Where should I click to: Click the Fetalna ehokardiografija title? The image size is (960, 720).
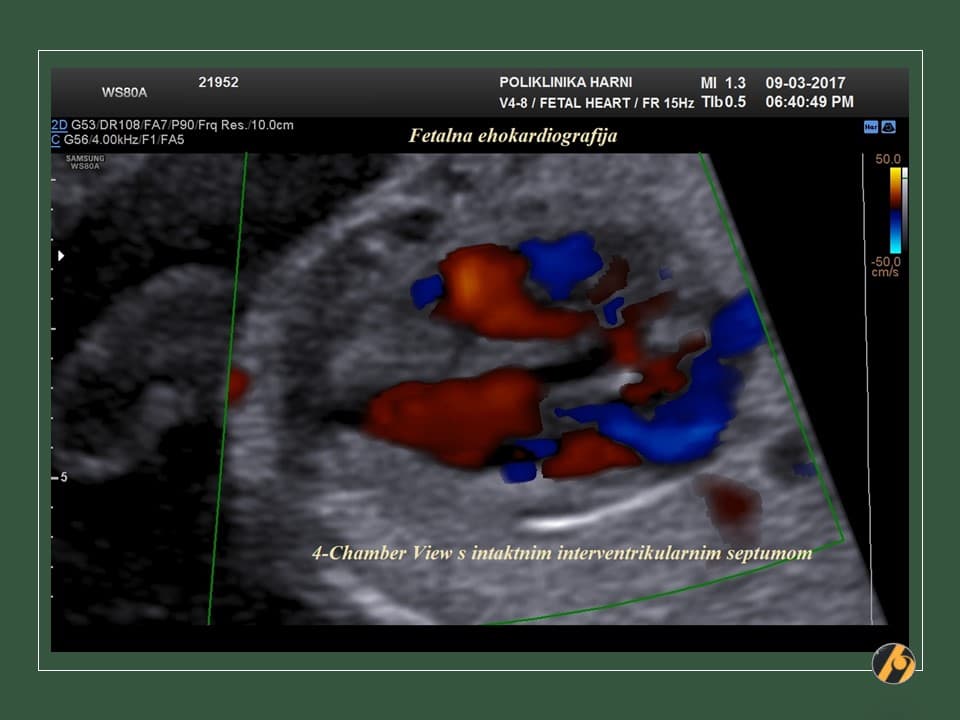point(513,136)
